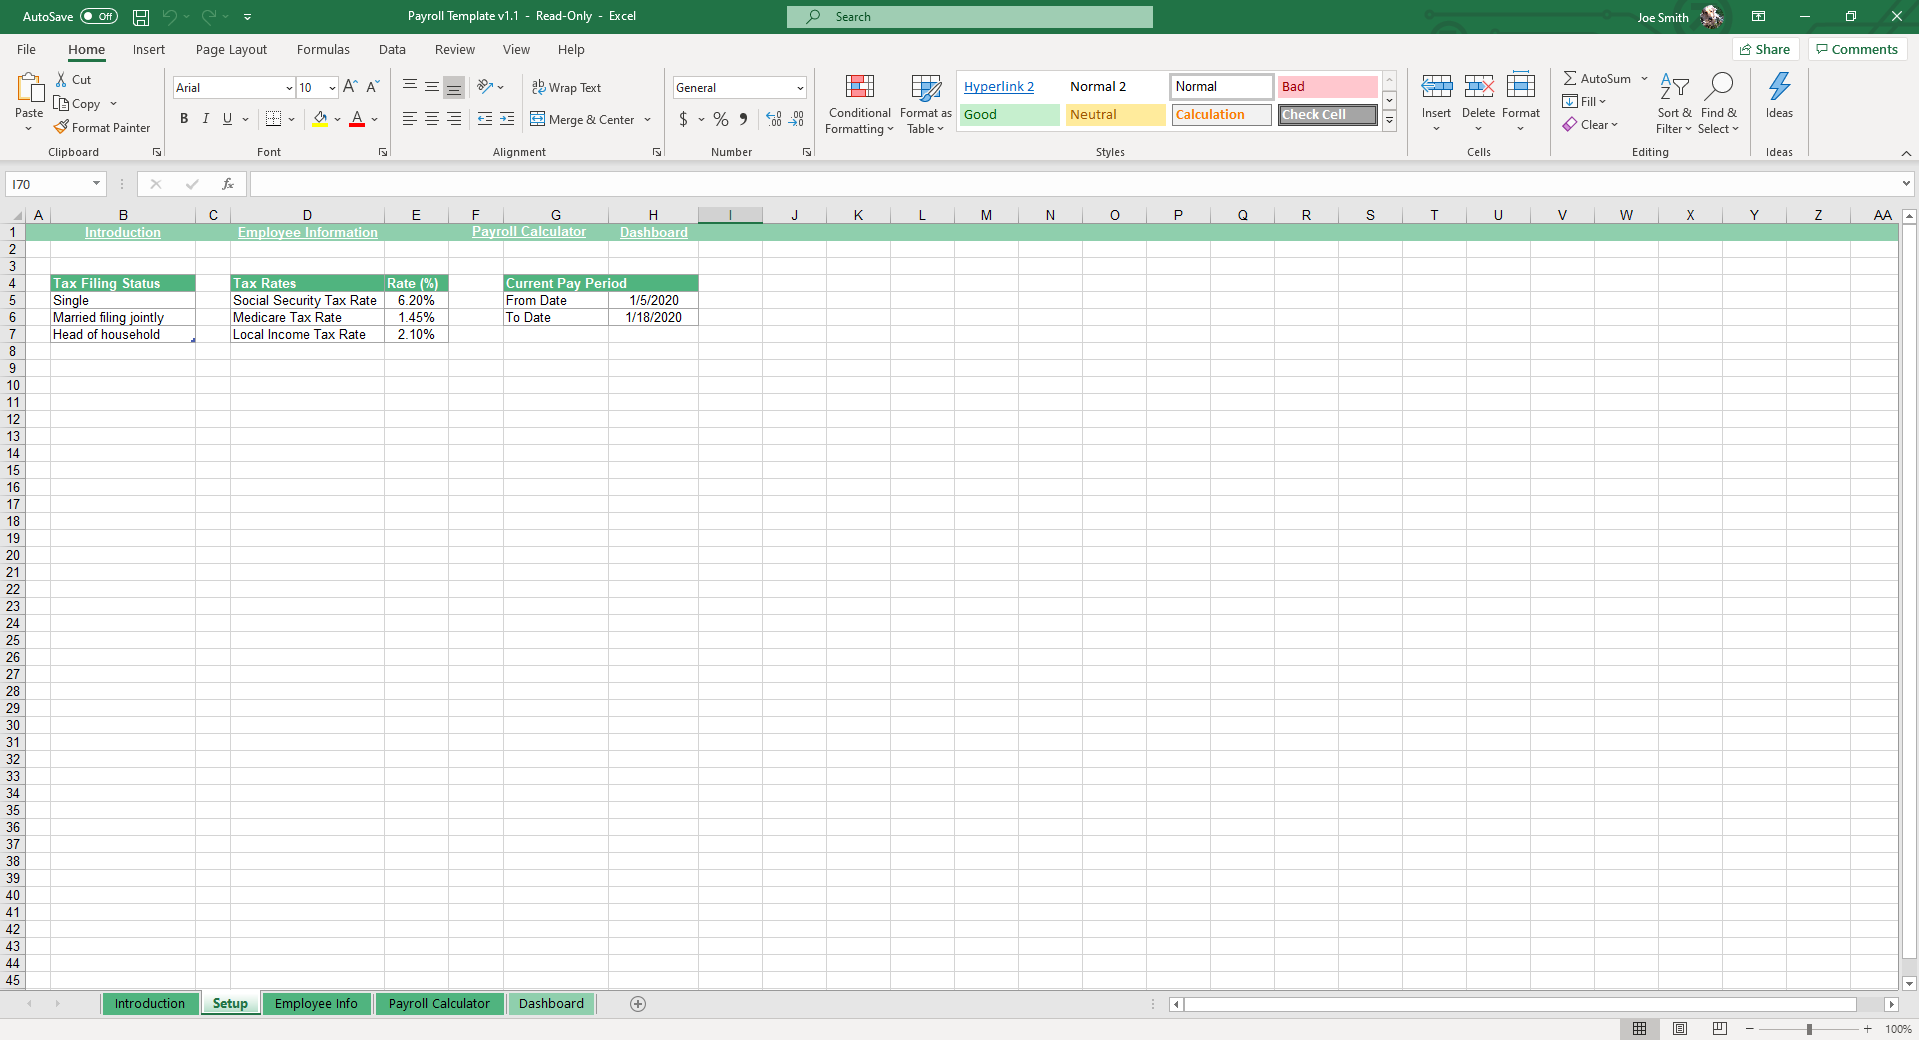The image size is (1919, 1040).
Task: Increase font size with A-up icon
Action: (350, 87)
